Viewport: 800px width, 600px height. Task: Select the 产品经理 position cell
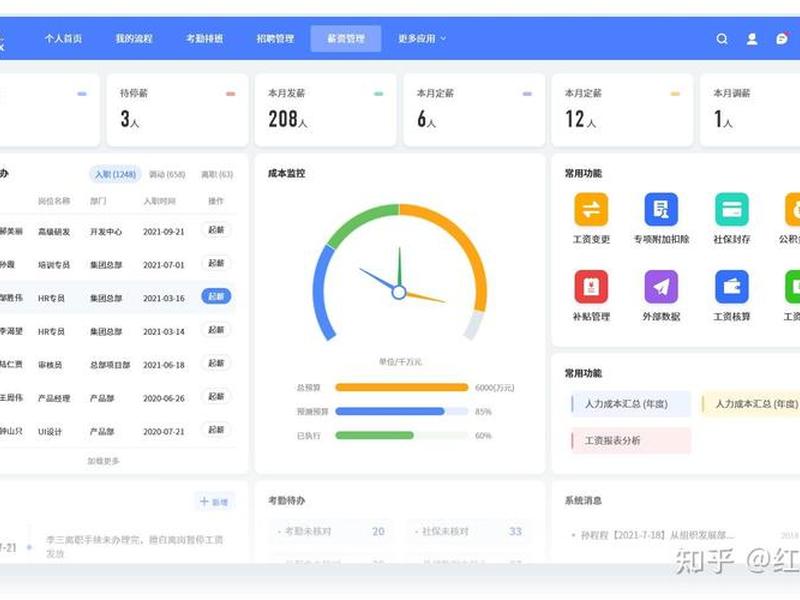54,398
